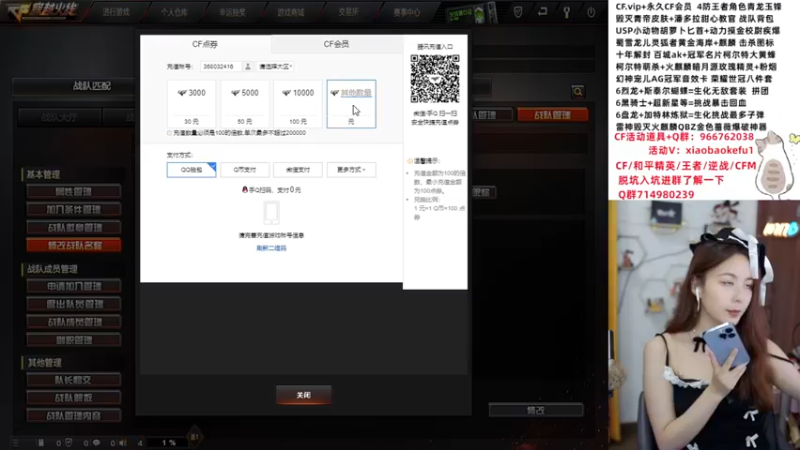Click the 修改 button at bottom right

pyautogui.click(x=536, y=410)
